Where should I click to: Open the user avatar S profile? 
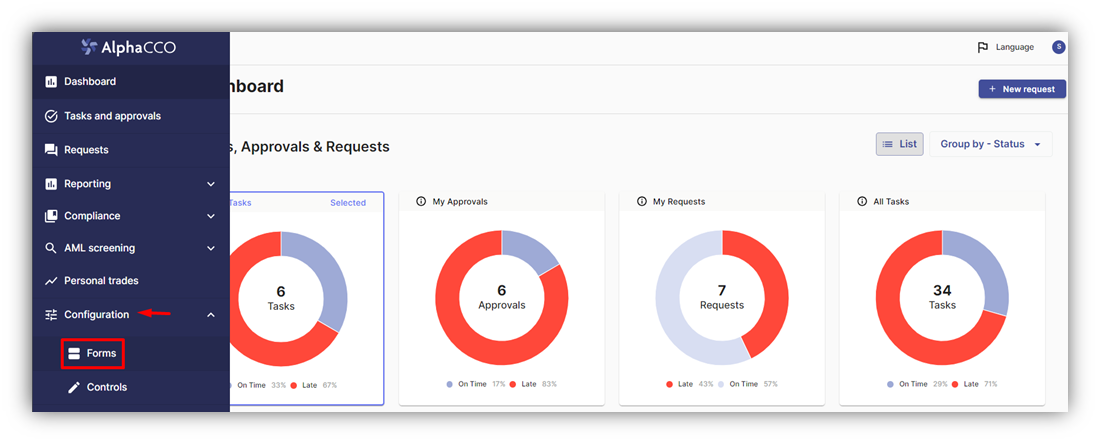[1059, 47]
